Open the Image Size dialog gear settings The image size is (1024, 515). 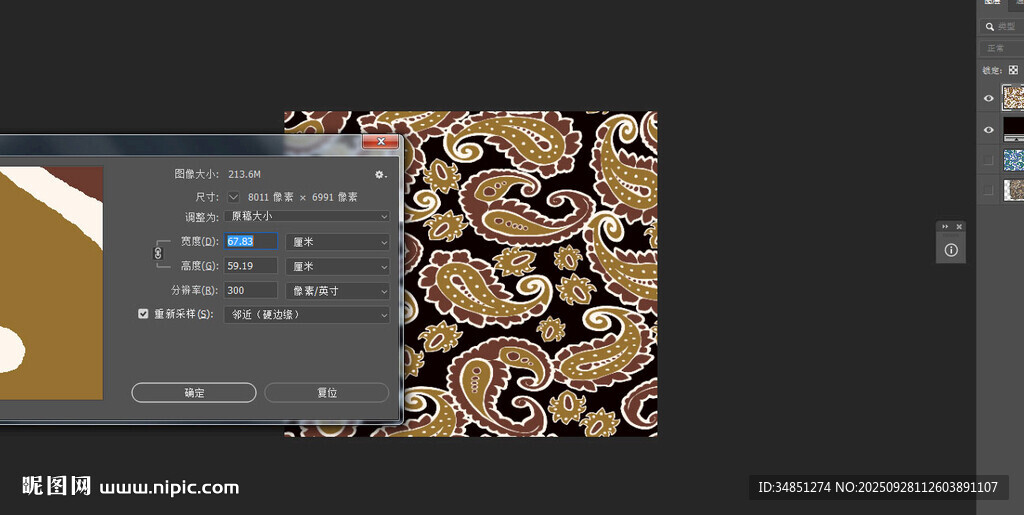point(380,174)
